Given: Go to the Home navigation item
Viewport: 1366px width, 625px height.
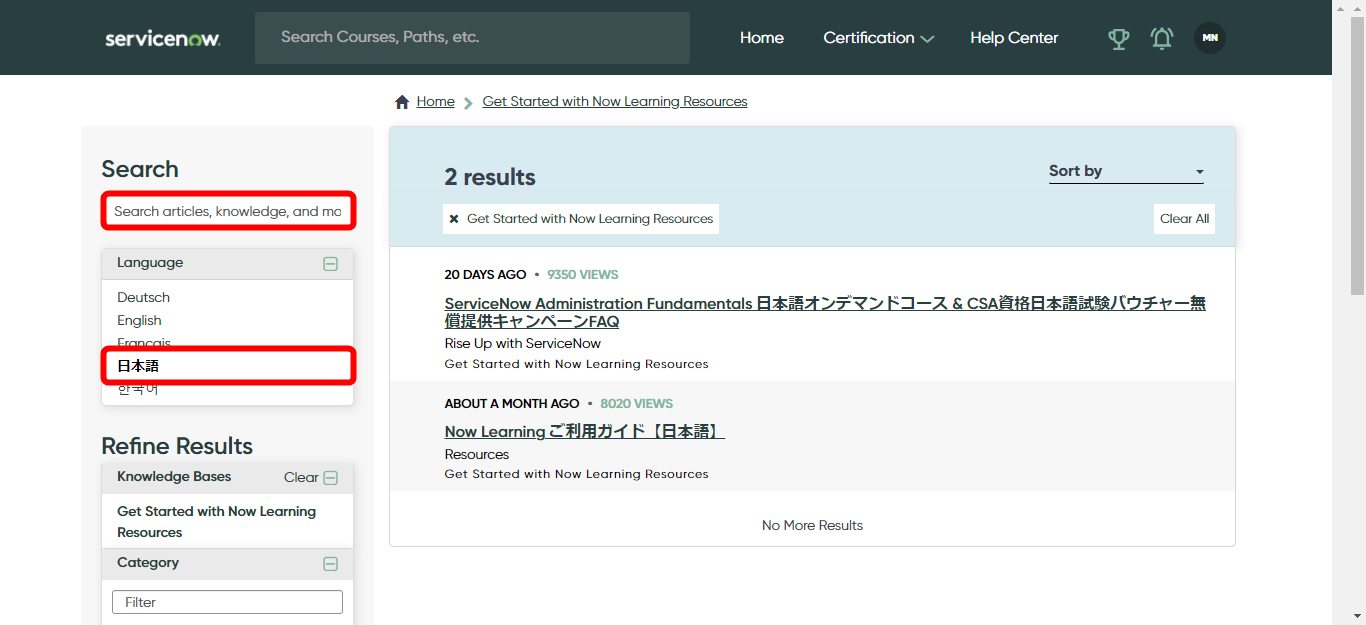Looking at the screenshot, I should point(762,38).
